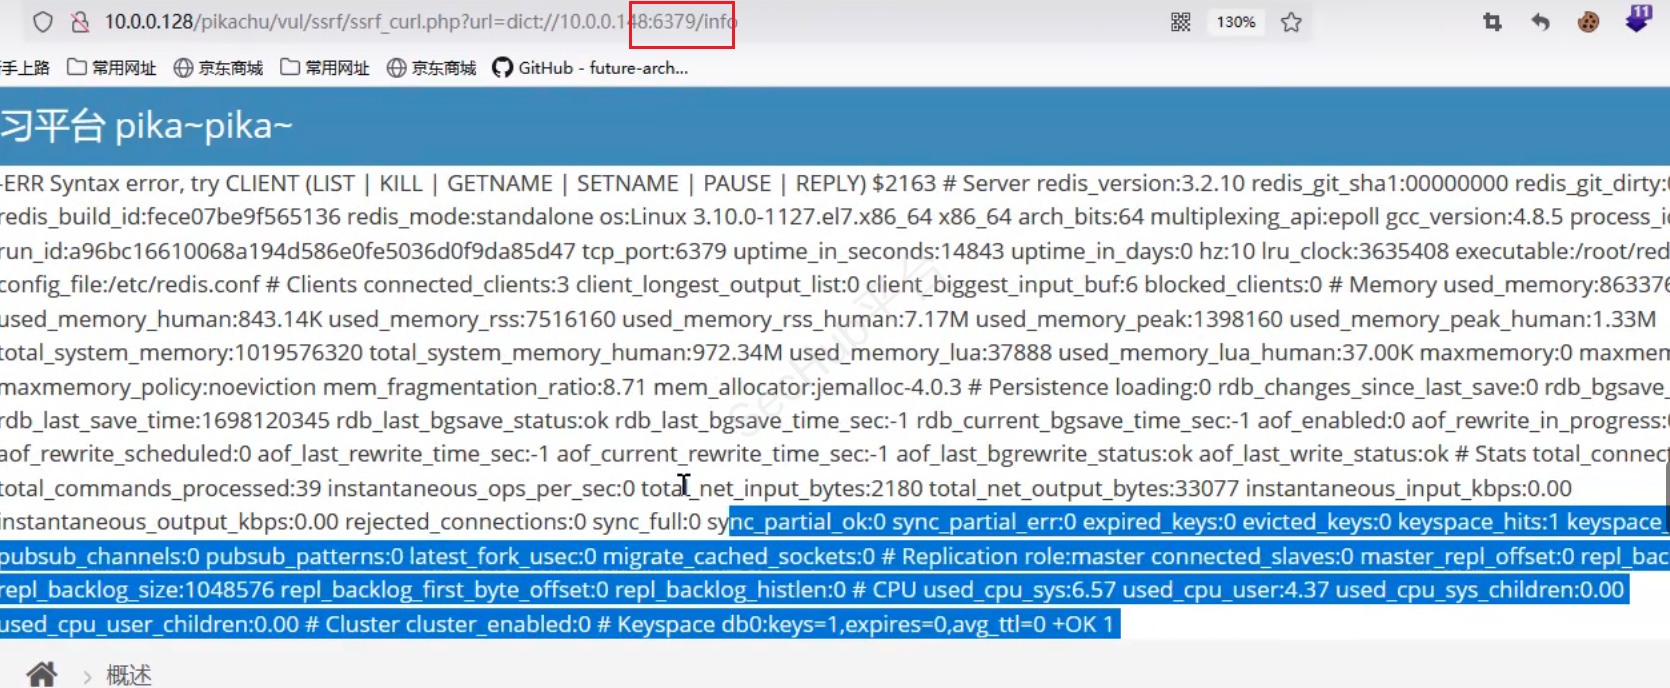The image size is (1670, 688).
Task: Open the cookie extension icon
Action: (x=1588, y=22)
